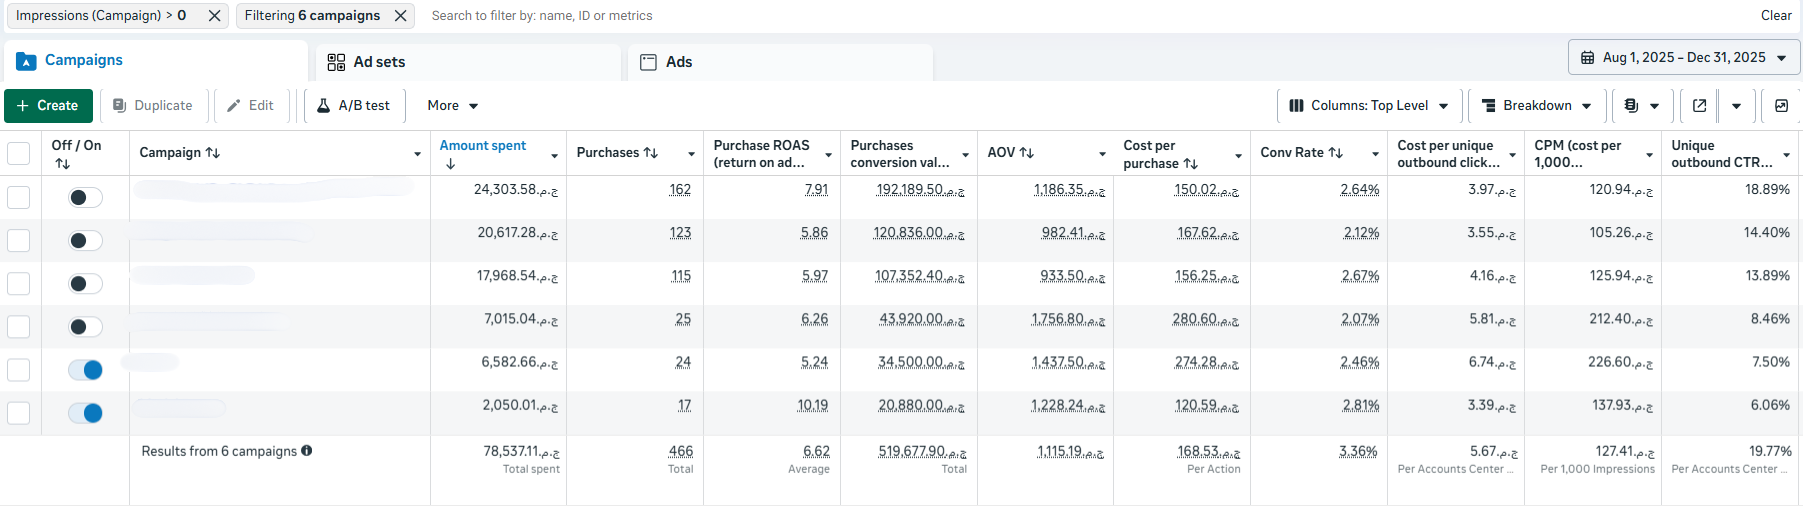
Task: Open the AOV column dropdown arrow
Action: point(1102,154)
